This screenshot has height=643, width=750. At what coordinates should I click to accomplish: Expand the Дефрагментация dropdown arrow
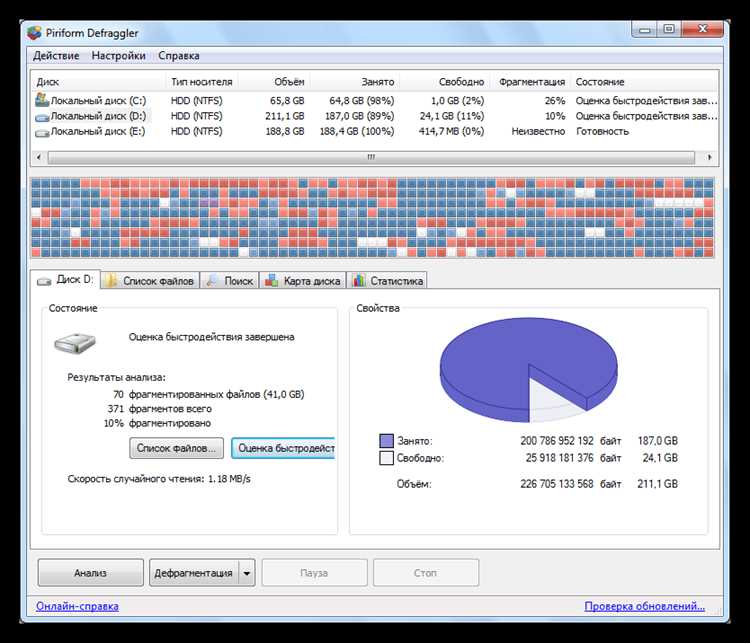[x=247, y=573]
